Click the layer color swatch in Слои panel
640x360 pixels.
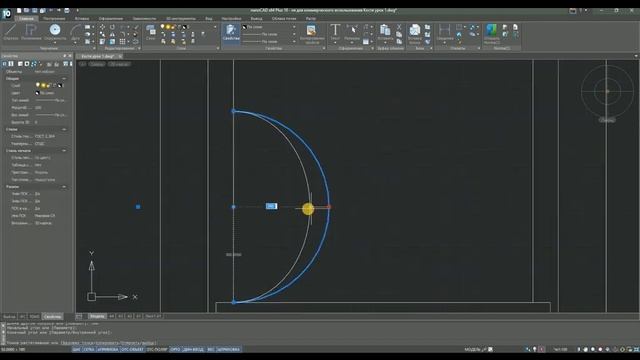pyautogui.click(x=184, y=27)
